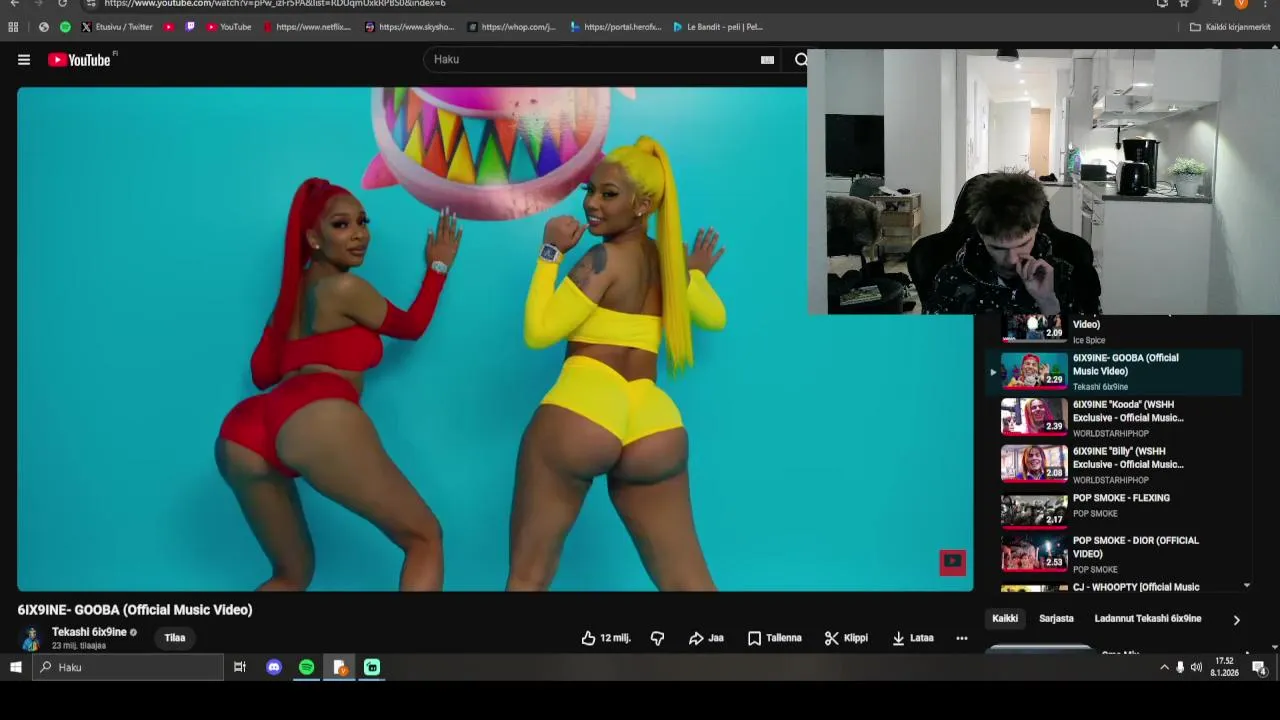Reload the page in the browser
This screenshot has height=720, width=1280.
click(x=62, y=4)
